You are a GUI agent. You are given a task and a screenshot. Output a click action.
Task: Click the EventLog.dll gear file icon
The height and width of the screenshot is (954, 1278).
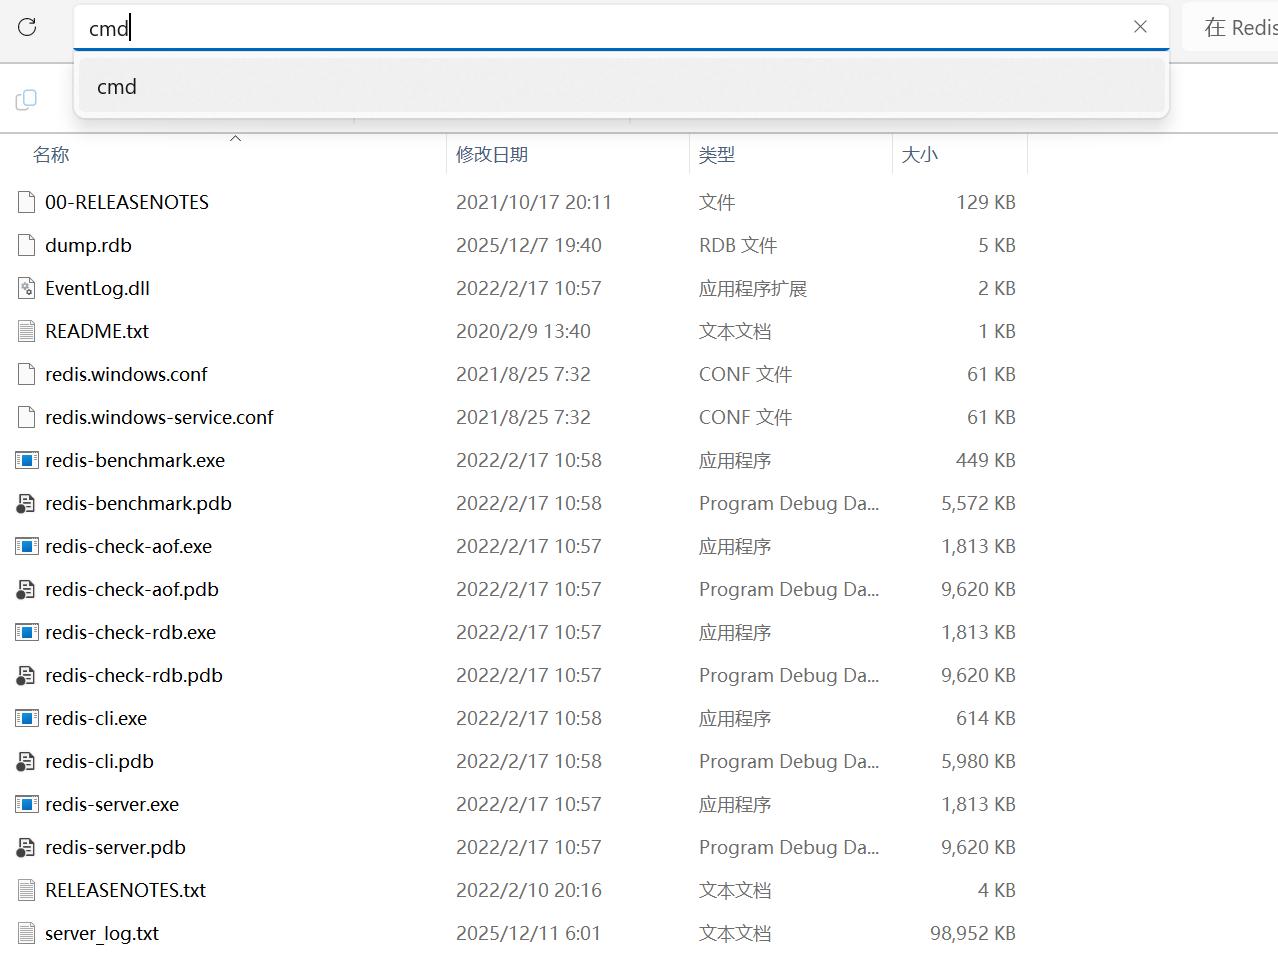click(x=27, y=288)
